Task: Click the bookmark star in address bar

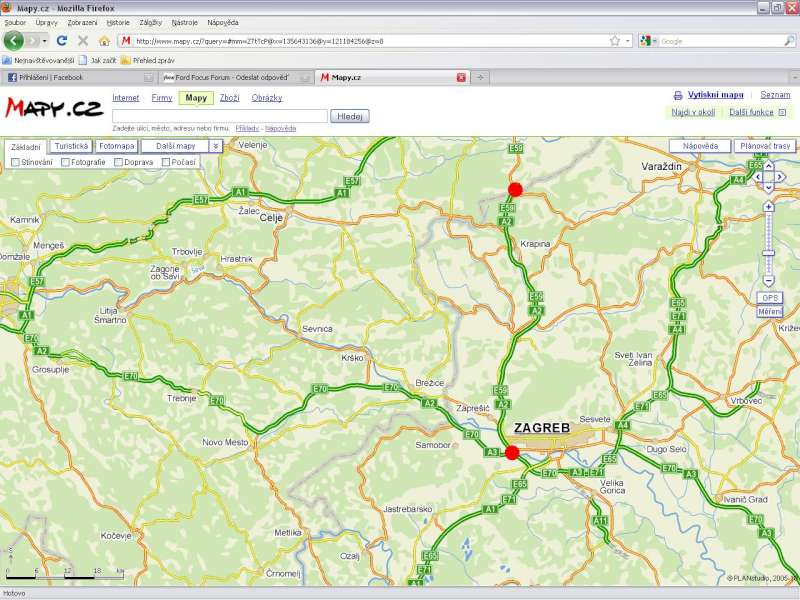Action: point(615,41)
